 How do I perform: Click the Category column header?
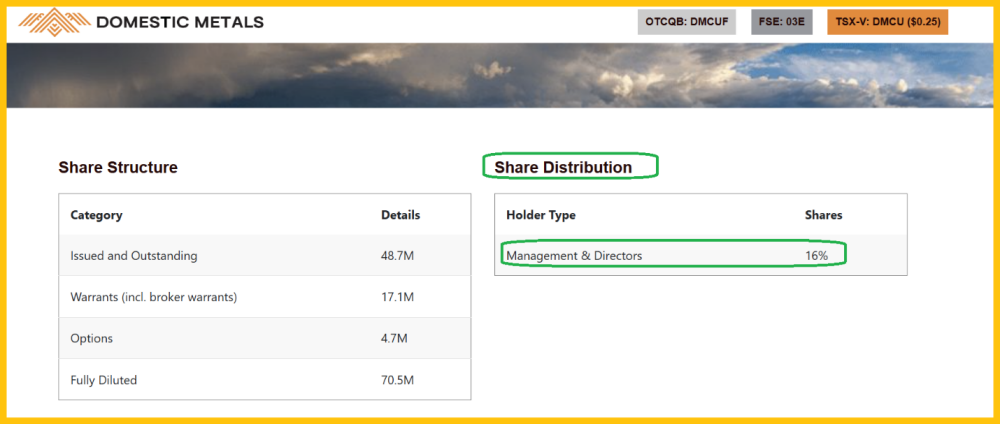coord(96,215)
